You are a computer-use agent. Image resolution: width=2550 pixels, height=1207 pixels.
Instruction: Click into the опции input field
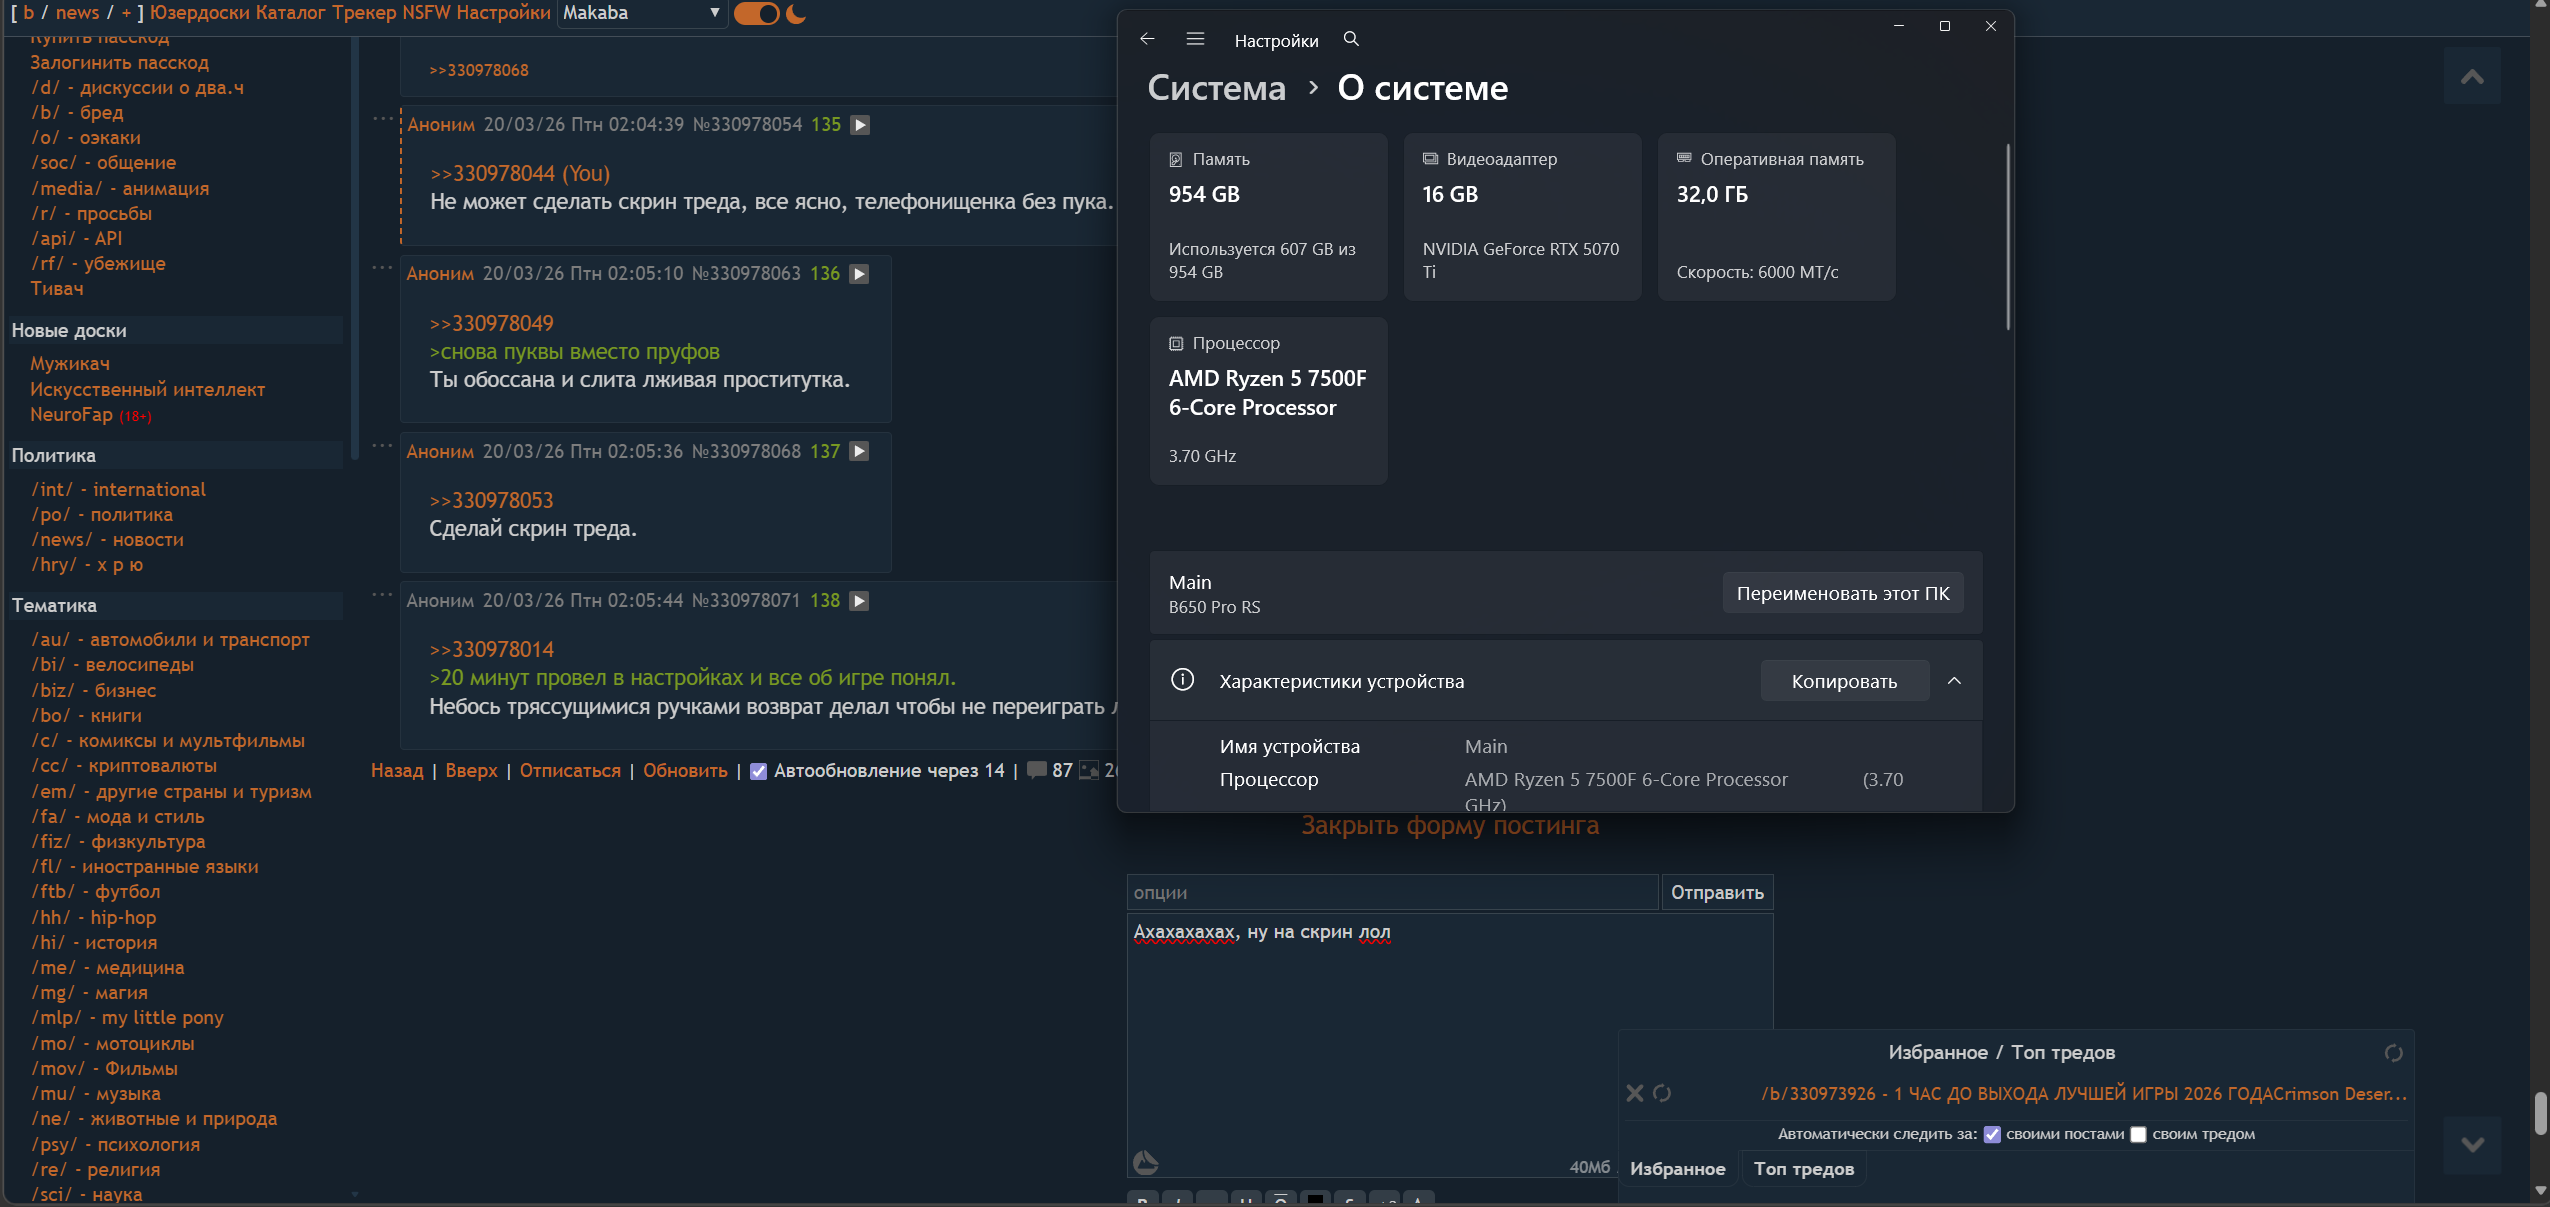tap(1391, 892)
